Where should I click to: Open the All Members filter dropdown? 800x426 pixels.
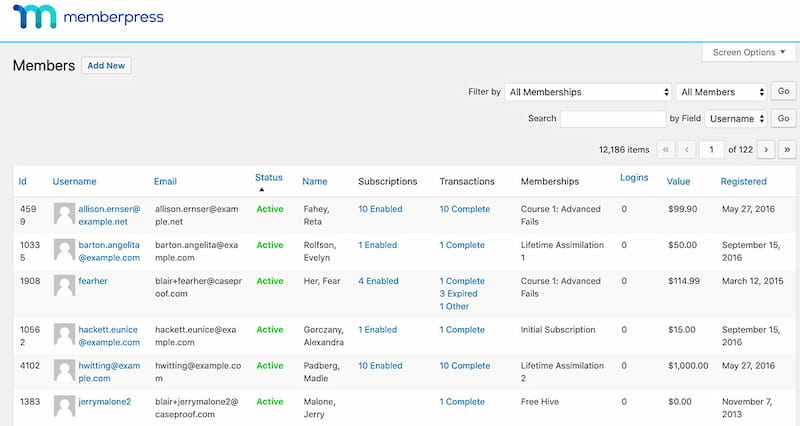(722, 92)
